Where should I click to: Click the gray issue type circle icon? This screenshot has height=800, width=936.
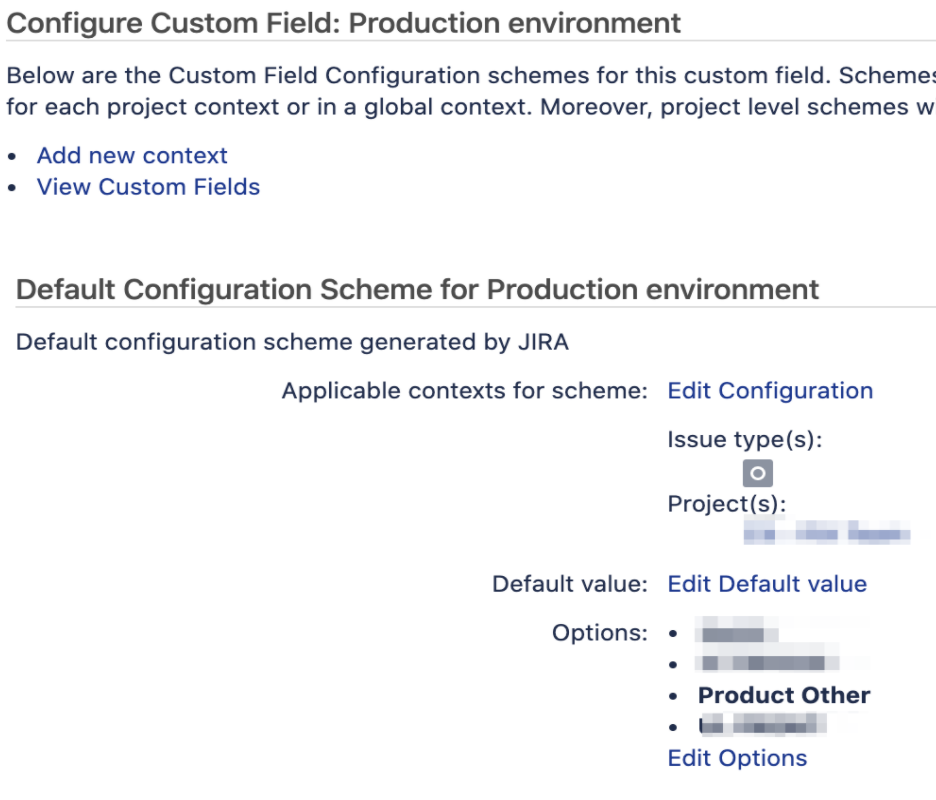[x=758, y=473]
